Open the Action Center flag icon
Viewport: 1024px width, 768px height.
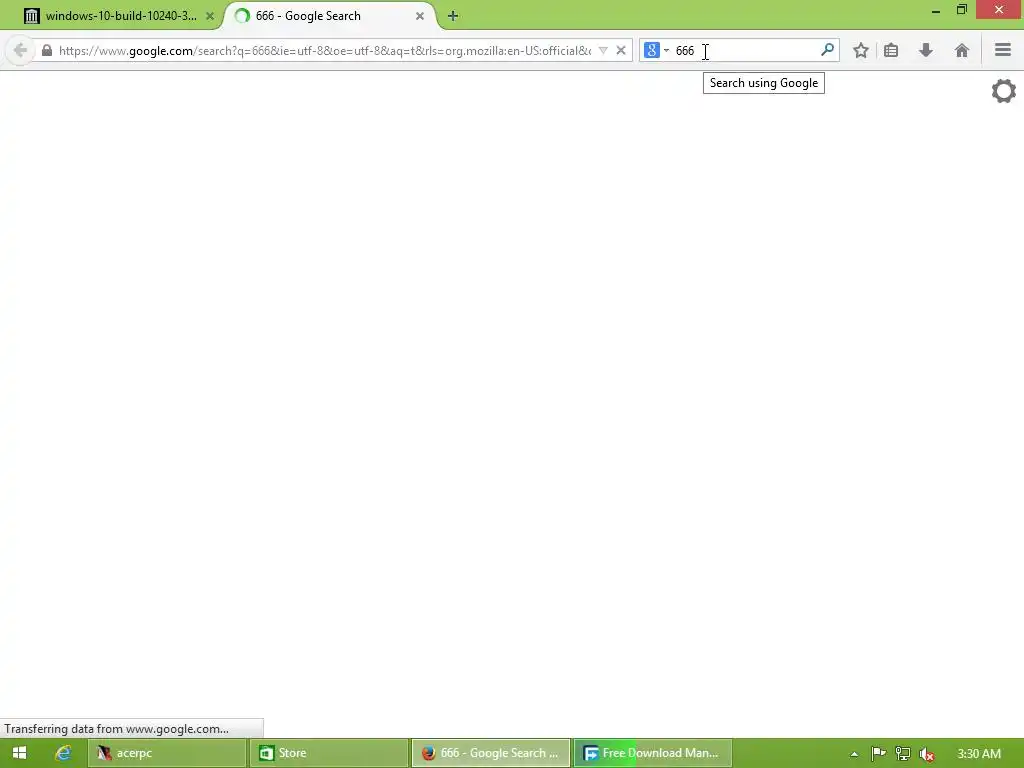(878, 754)
